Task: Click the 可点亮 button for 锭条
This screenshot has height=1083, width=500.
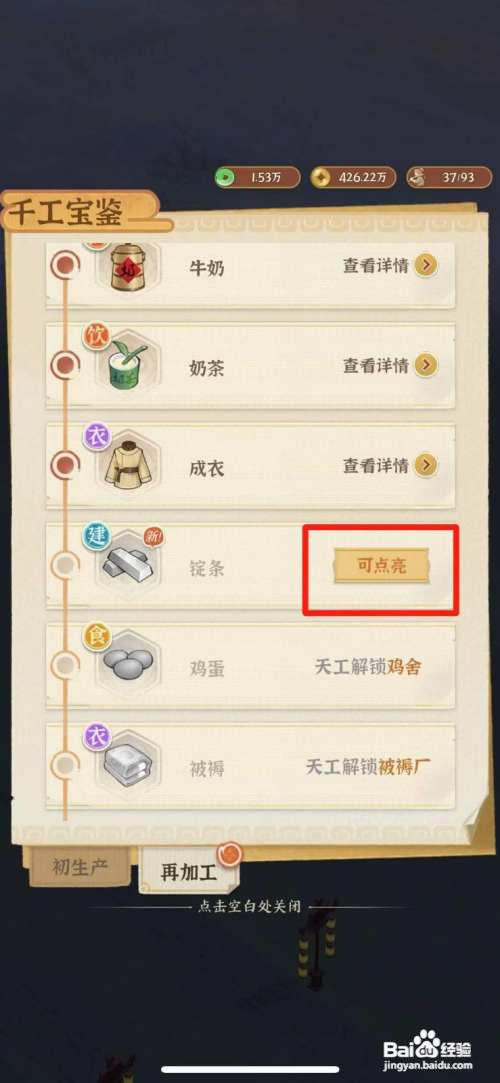Action: click(381, 566)
